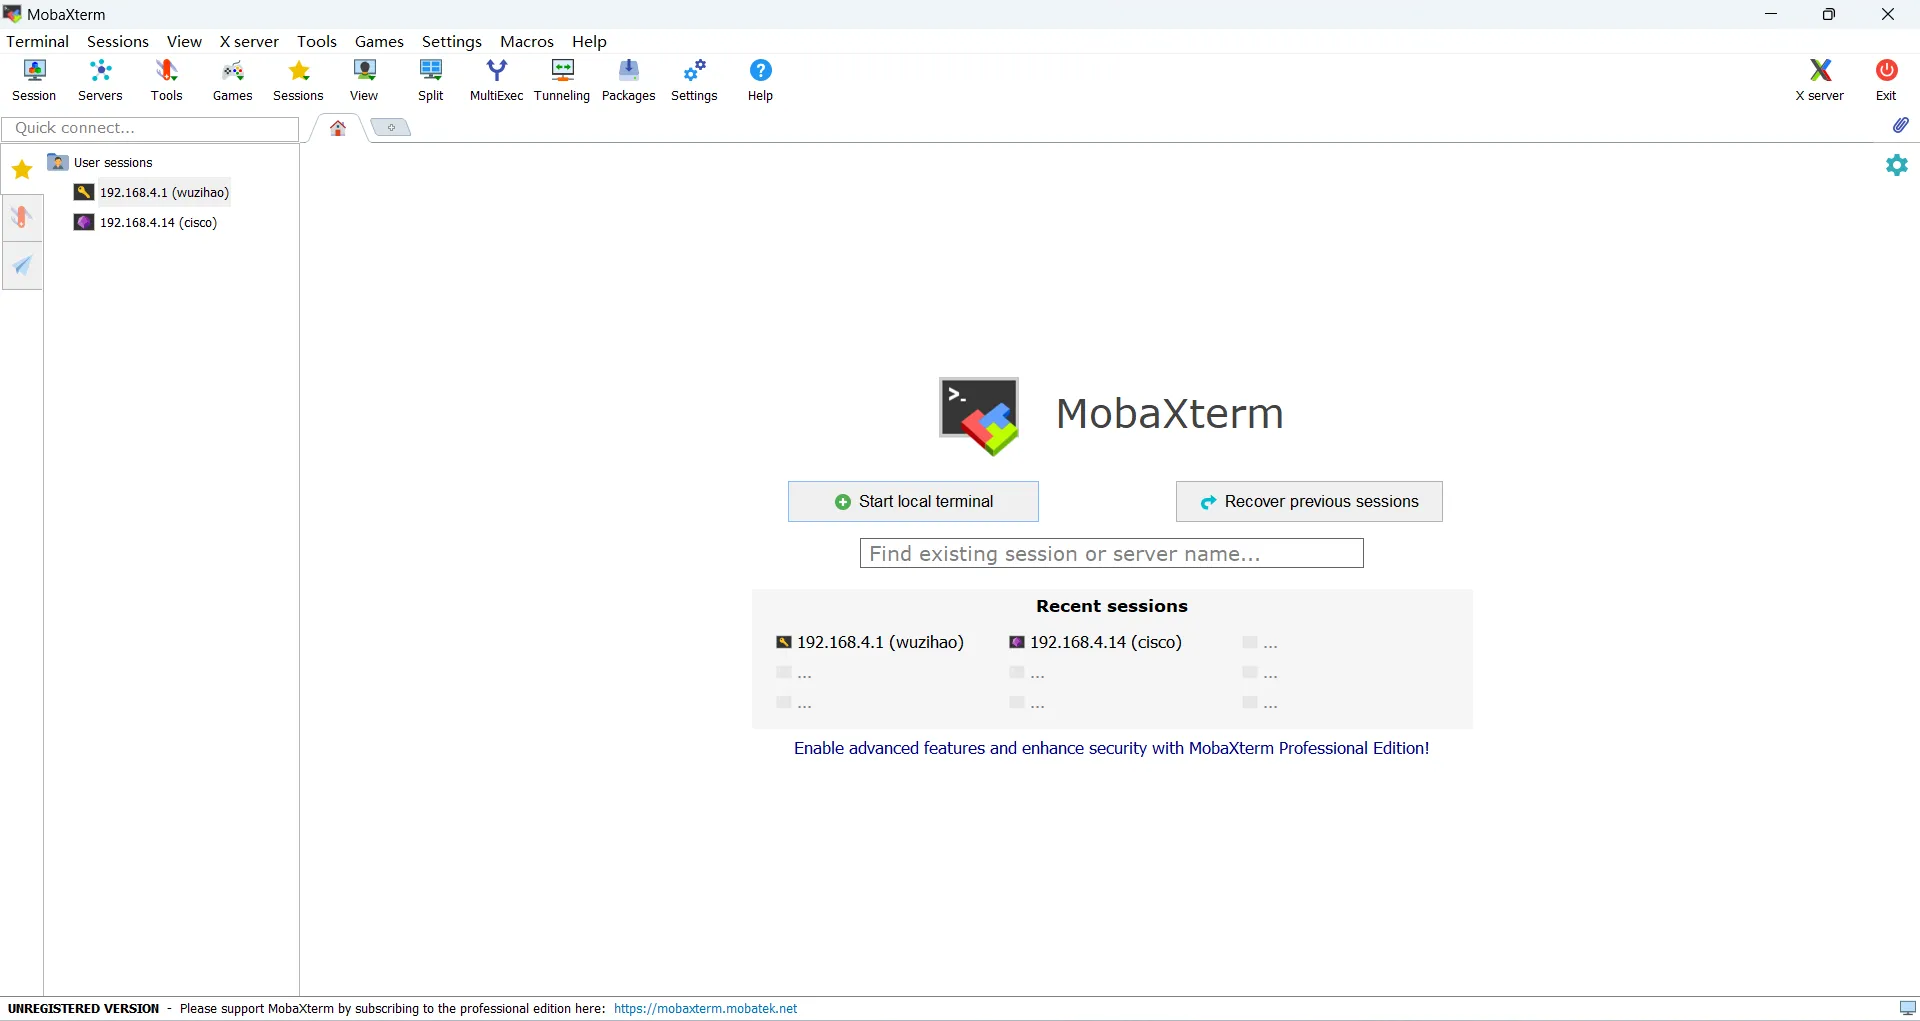1920x1021 pixels.
Task: Open the Settings toolbar icon
Action: pos(694,80)
